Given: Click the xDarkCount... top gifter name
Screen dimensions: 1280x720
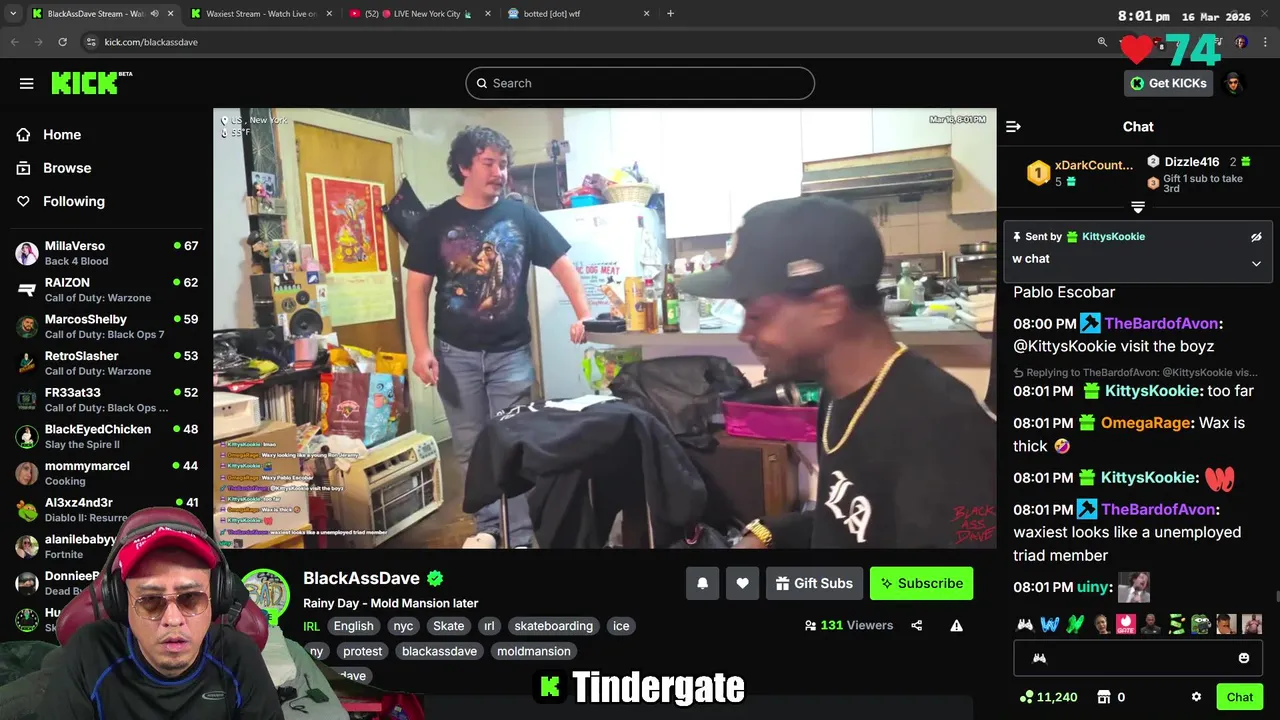Looking at the screenshot, I should click(x=1094, y=165).
